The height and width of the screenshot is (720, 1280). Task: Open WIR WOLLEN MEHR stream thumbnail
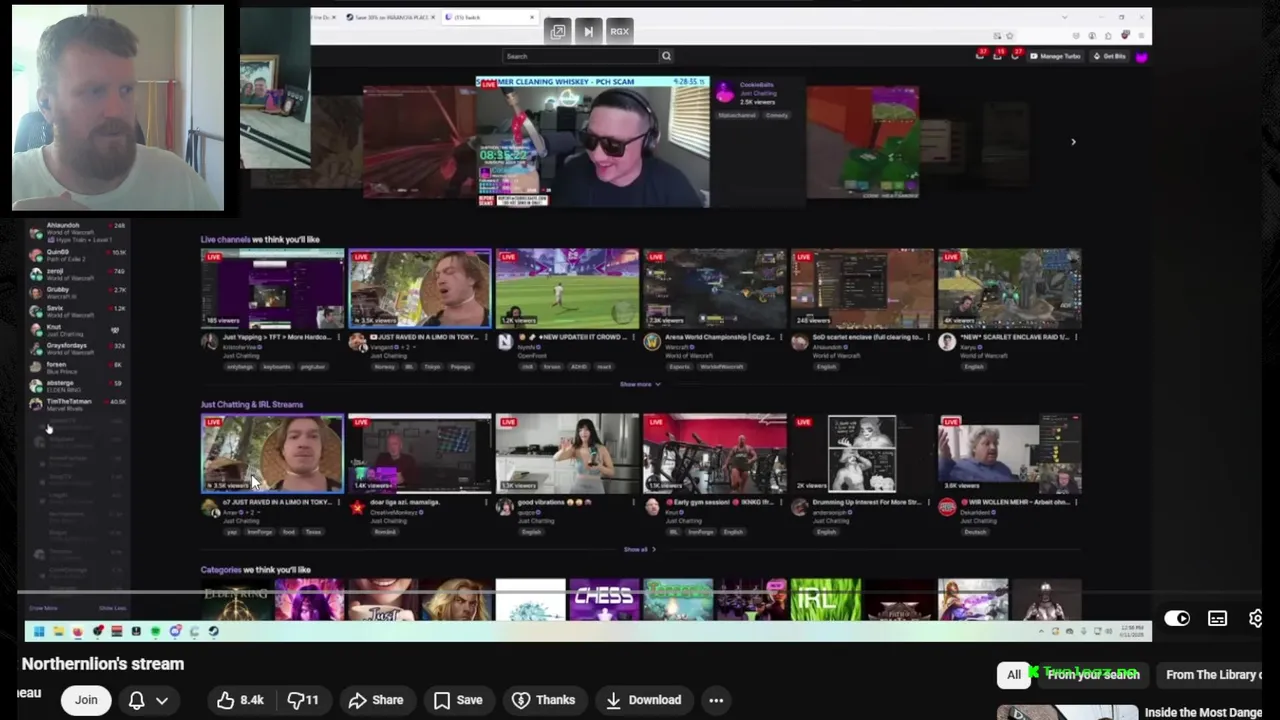1009,453
